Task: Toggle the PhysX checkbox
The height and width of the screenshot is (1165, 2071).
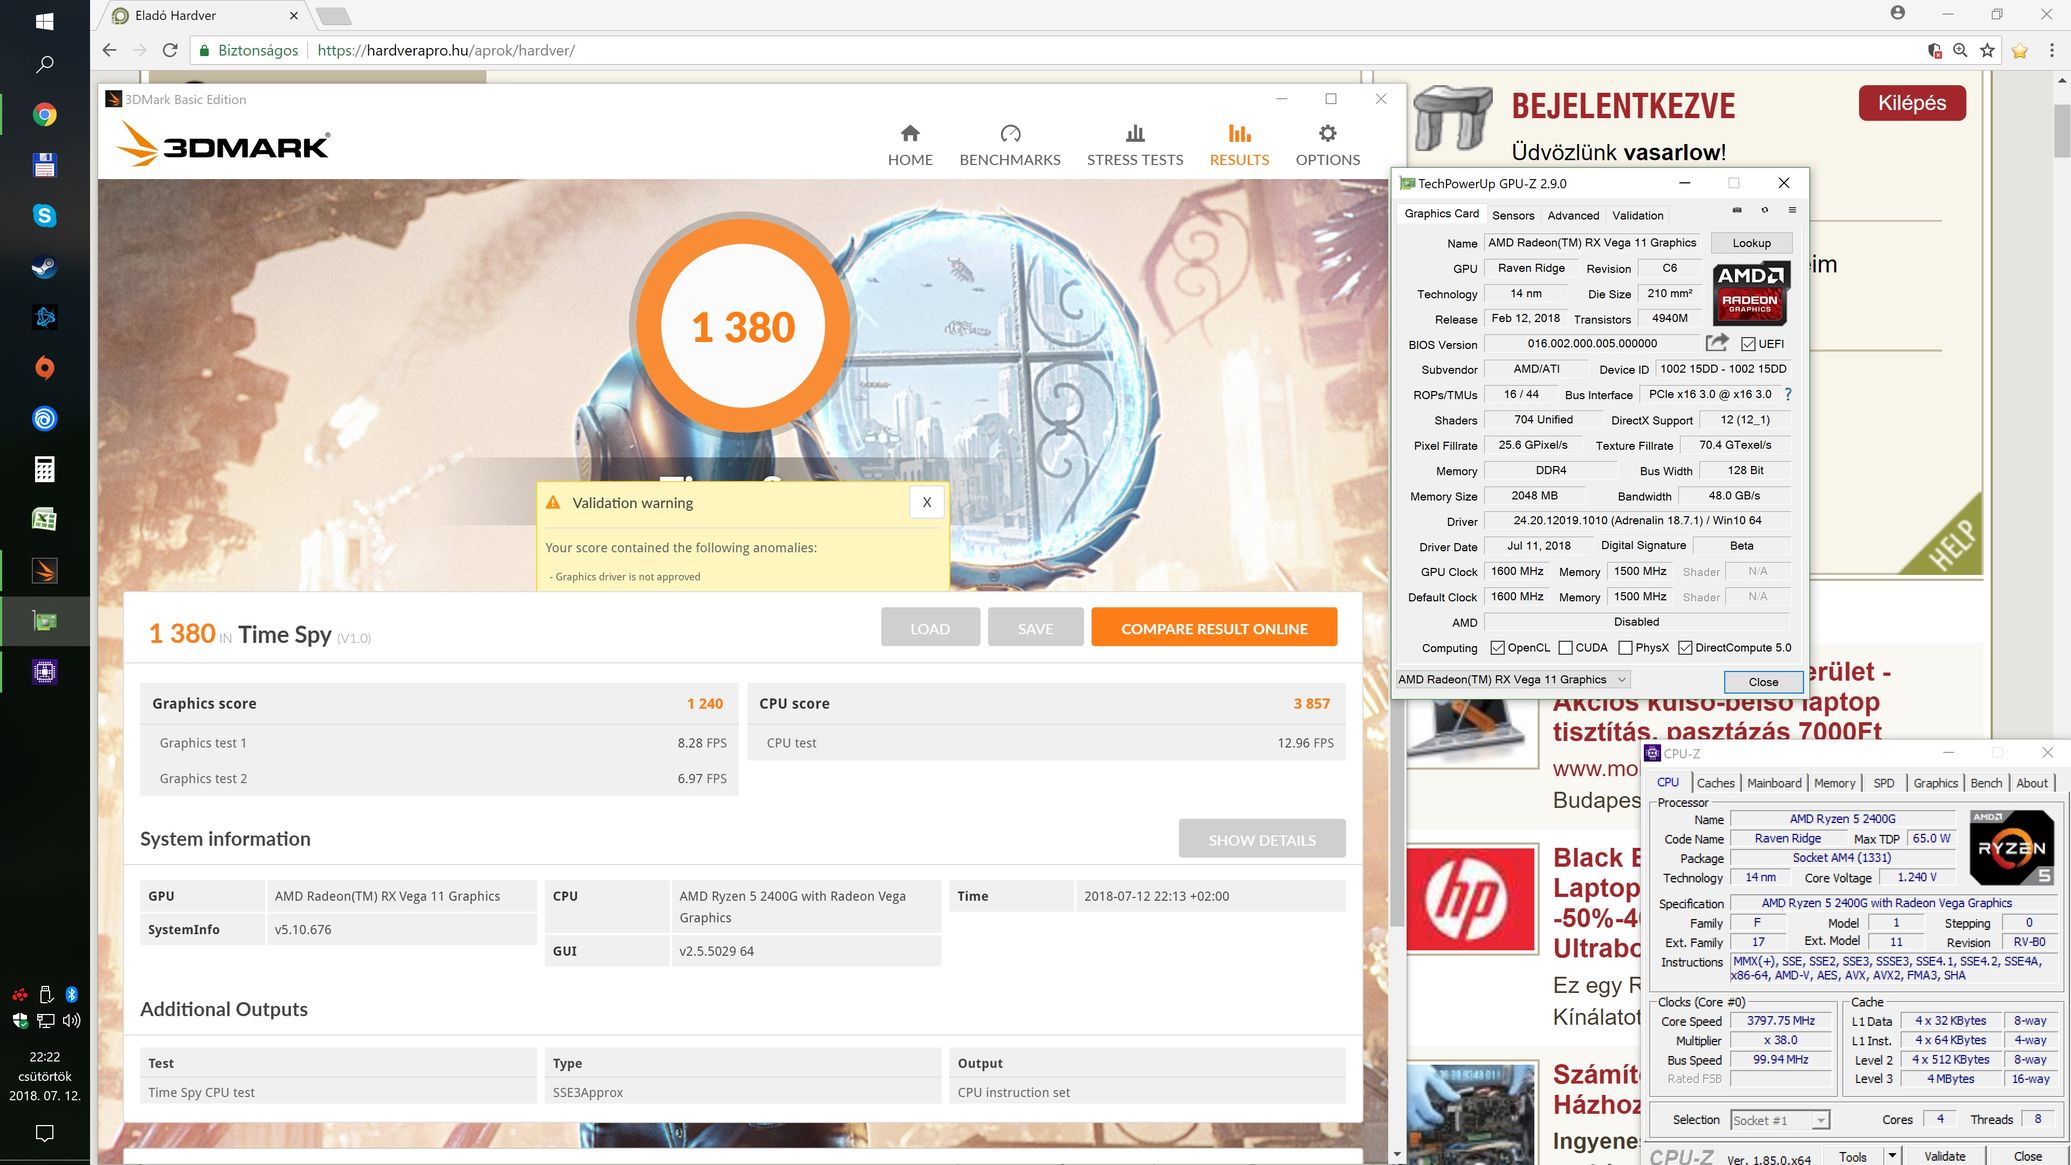Action: 1626,648
